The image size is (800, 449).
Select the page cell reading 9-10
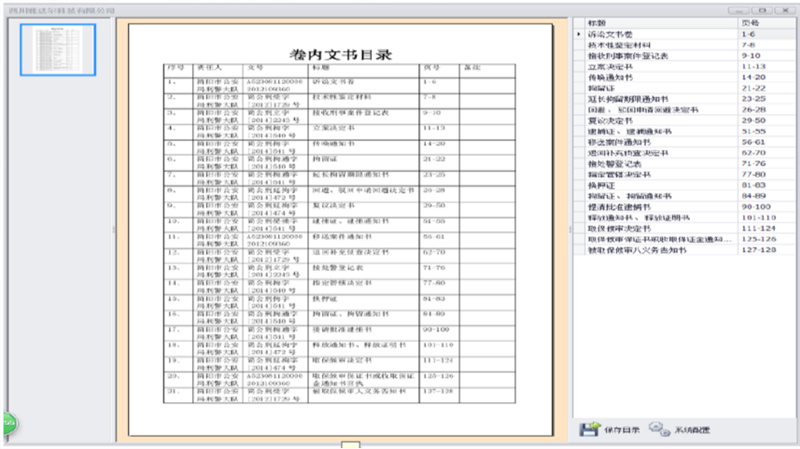coord(766,56)
